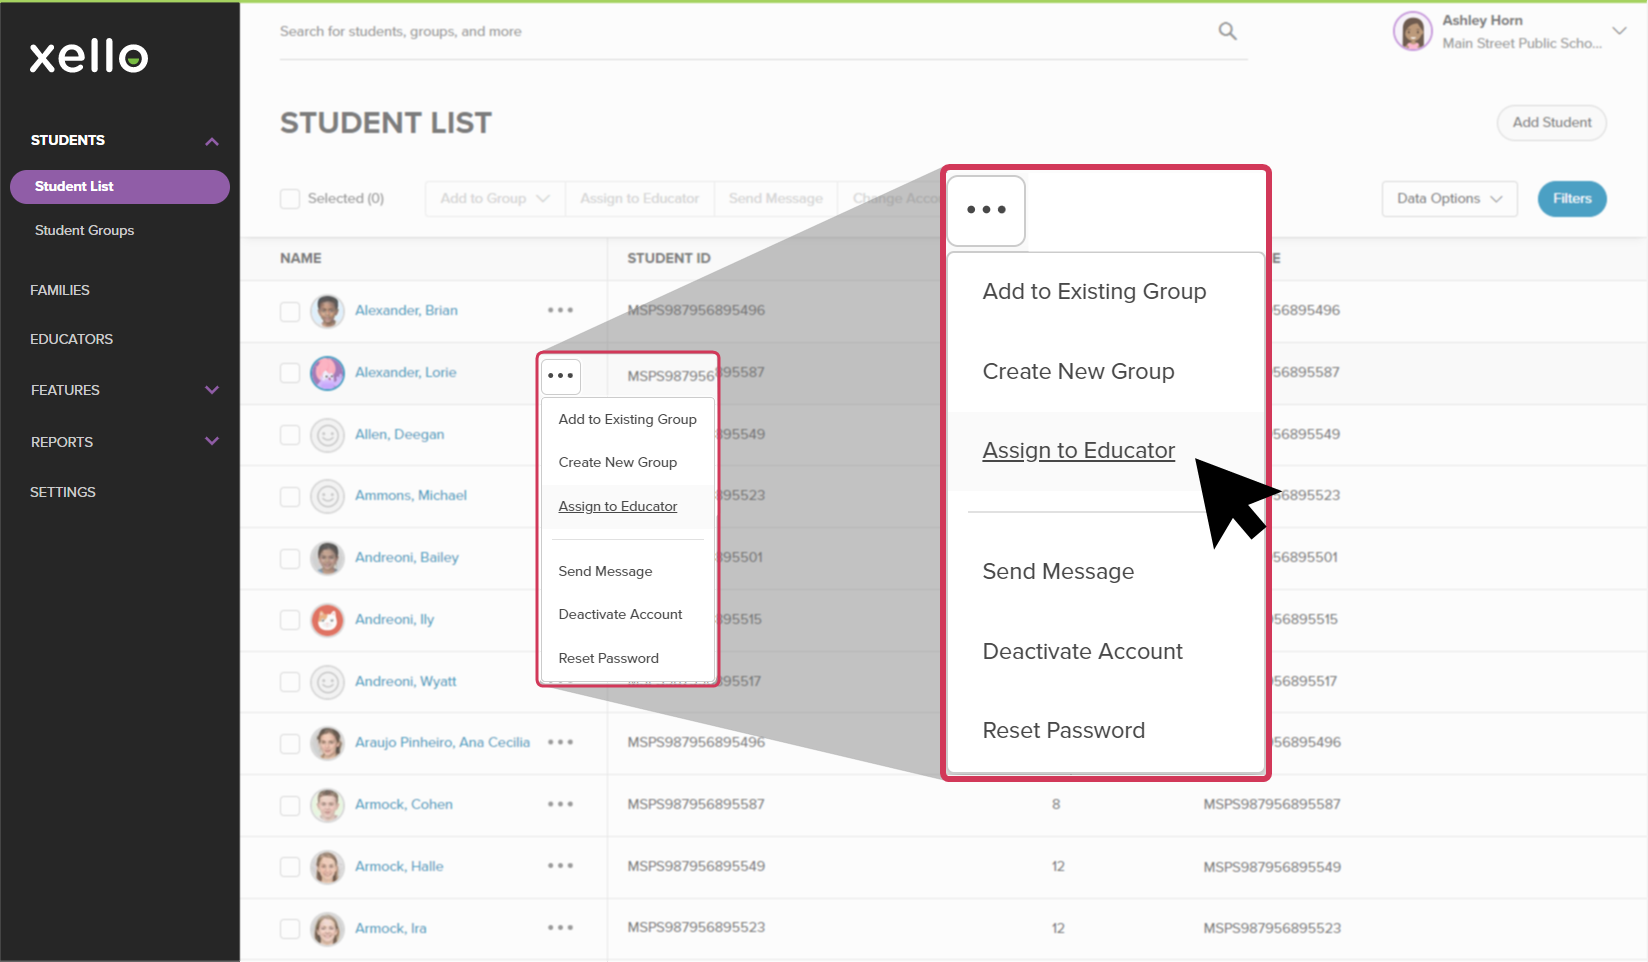Go to EDUCATORS section
The height and width of the screenshot is (962, 1648).
[x=71, y=339]
